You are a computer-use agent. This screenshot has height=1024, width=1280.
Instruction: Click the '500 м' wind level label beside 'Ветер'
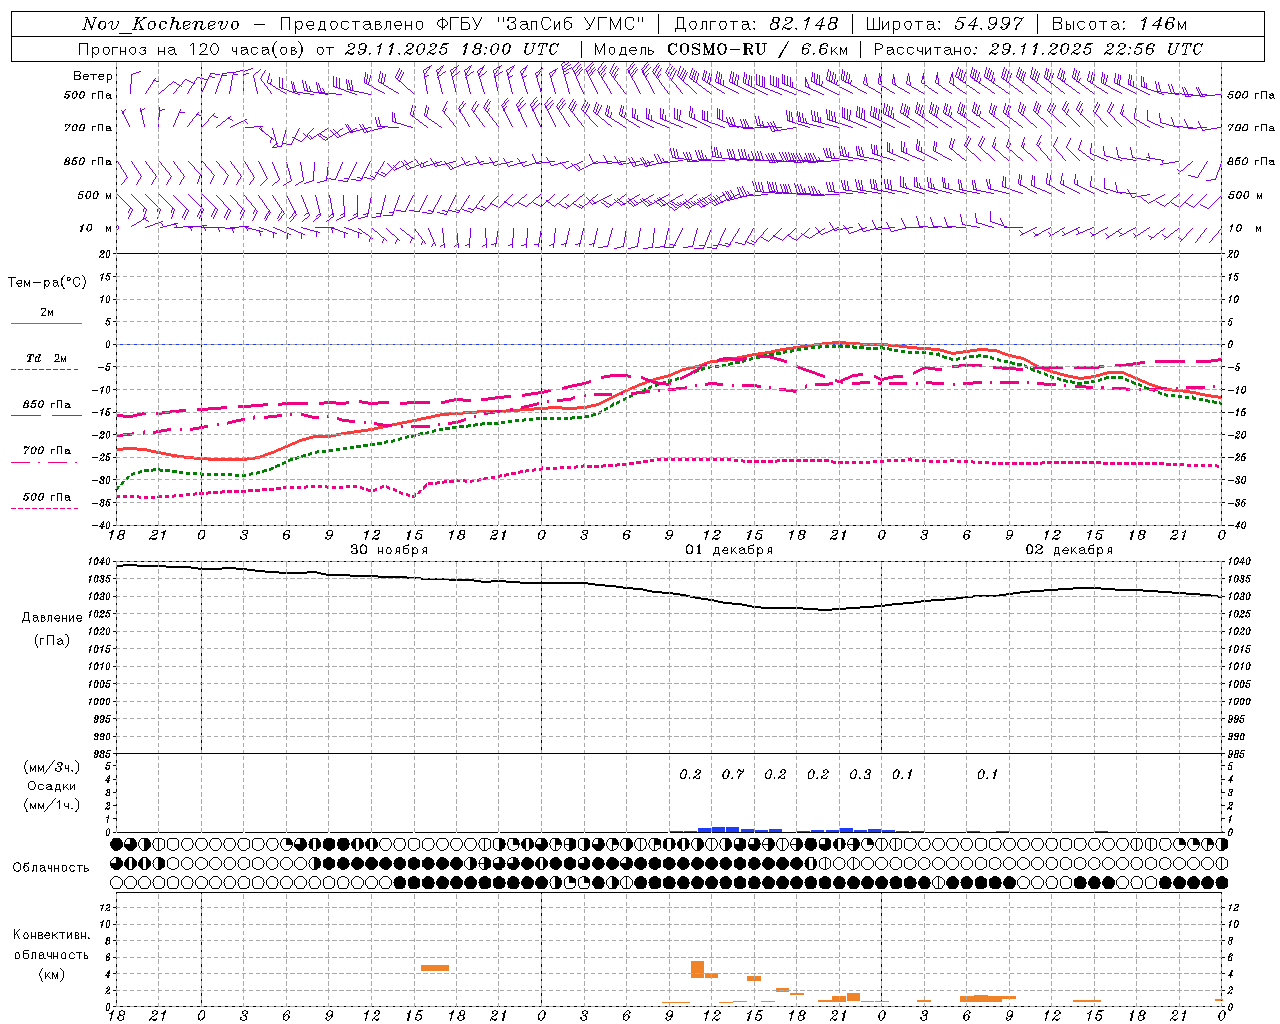(95, 196)
